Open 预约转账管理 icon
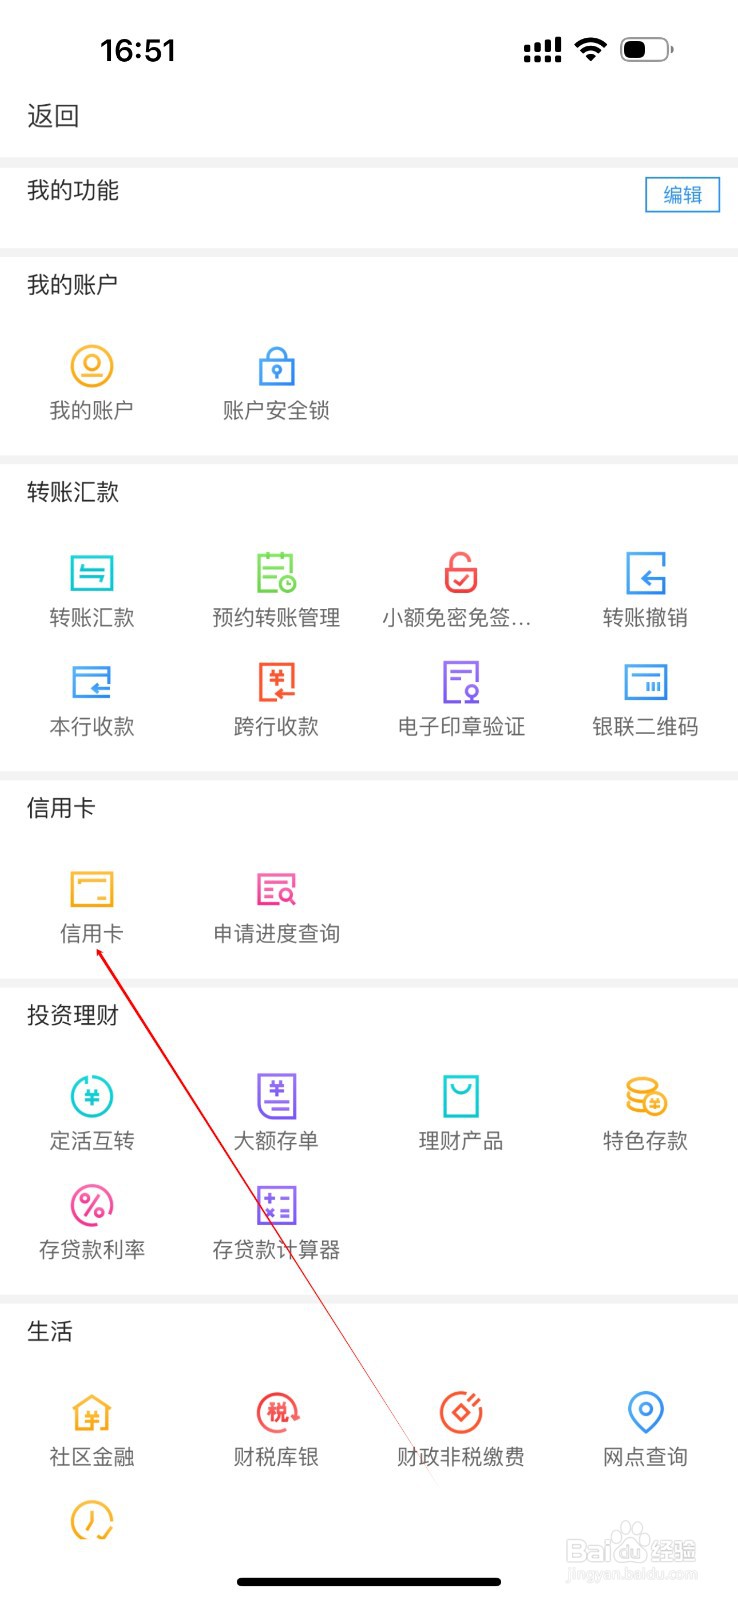The image size is (738, 1600). coord(277,573)
